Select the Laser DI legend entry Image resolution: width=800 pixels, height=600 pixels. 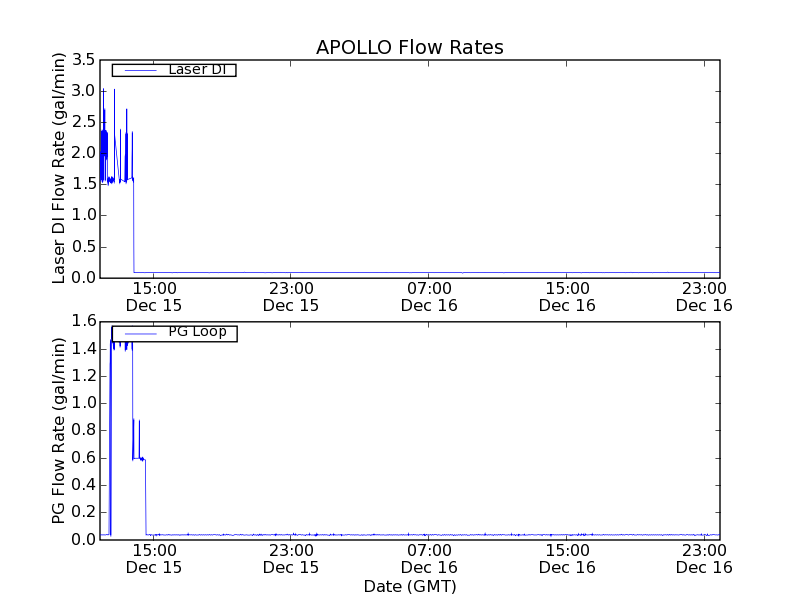195,70
